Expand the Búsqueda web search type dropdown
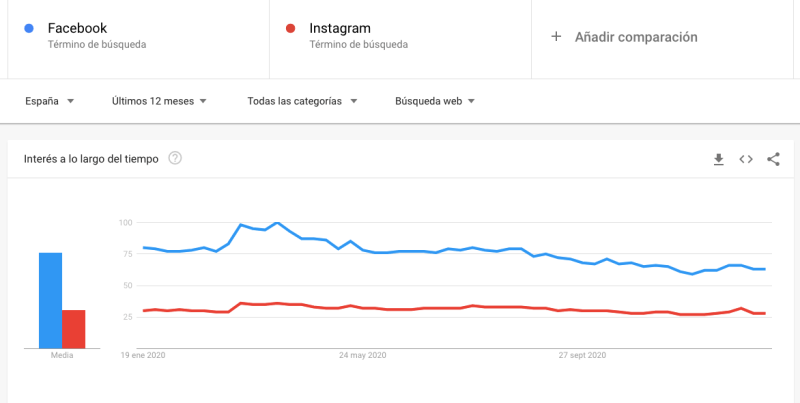The image size is (800, 403). (x=434, y=101)
